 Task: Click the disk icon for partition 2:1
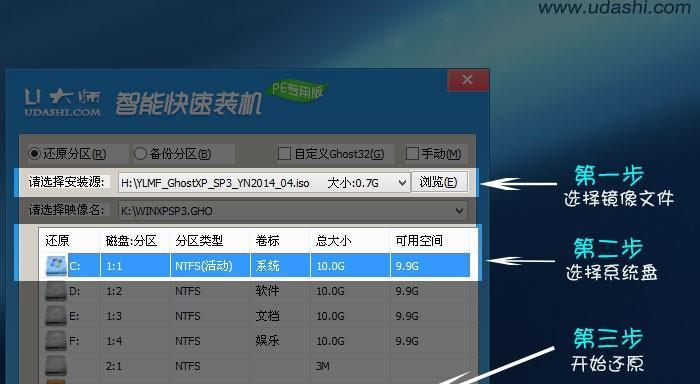point(56,365)
